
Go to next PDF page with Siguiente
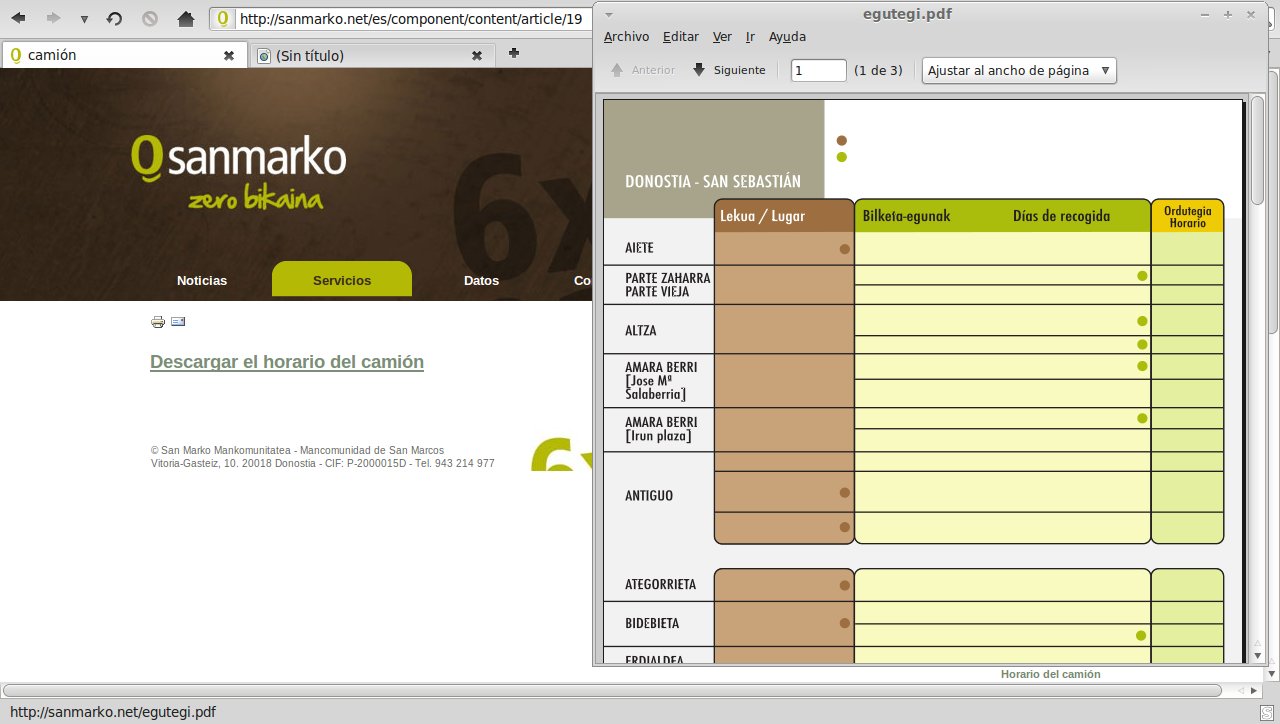point(729,70)
